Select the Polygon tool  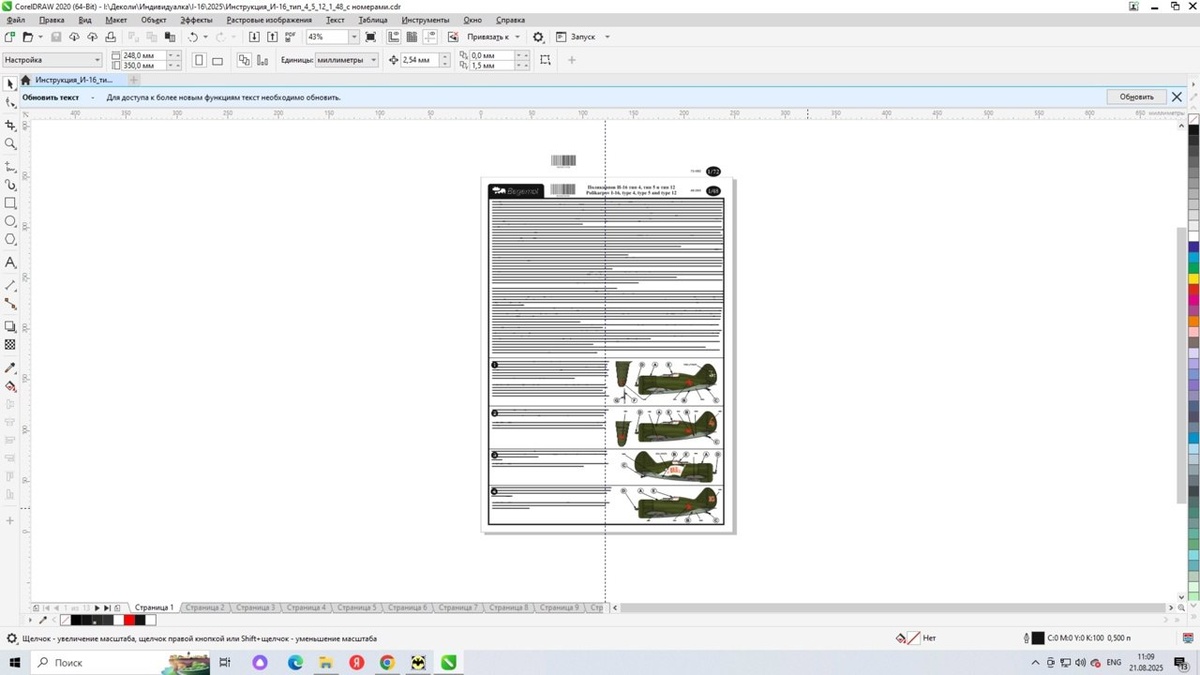10,240
